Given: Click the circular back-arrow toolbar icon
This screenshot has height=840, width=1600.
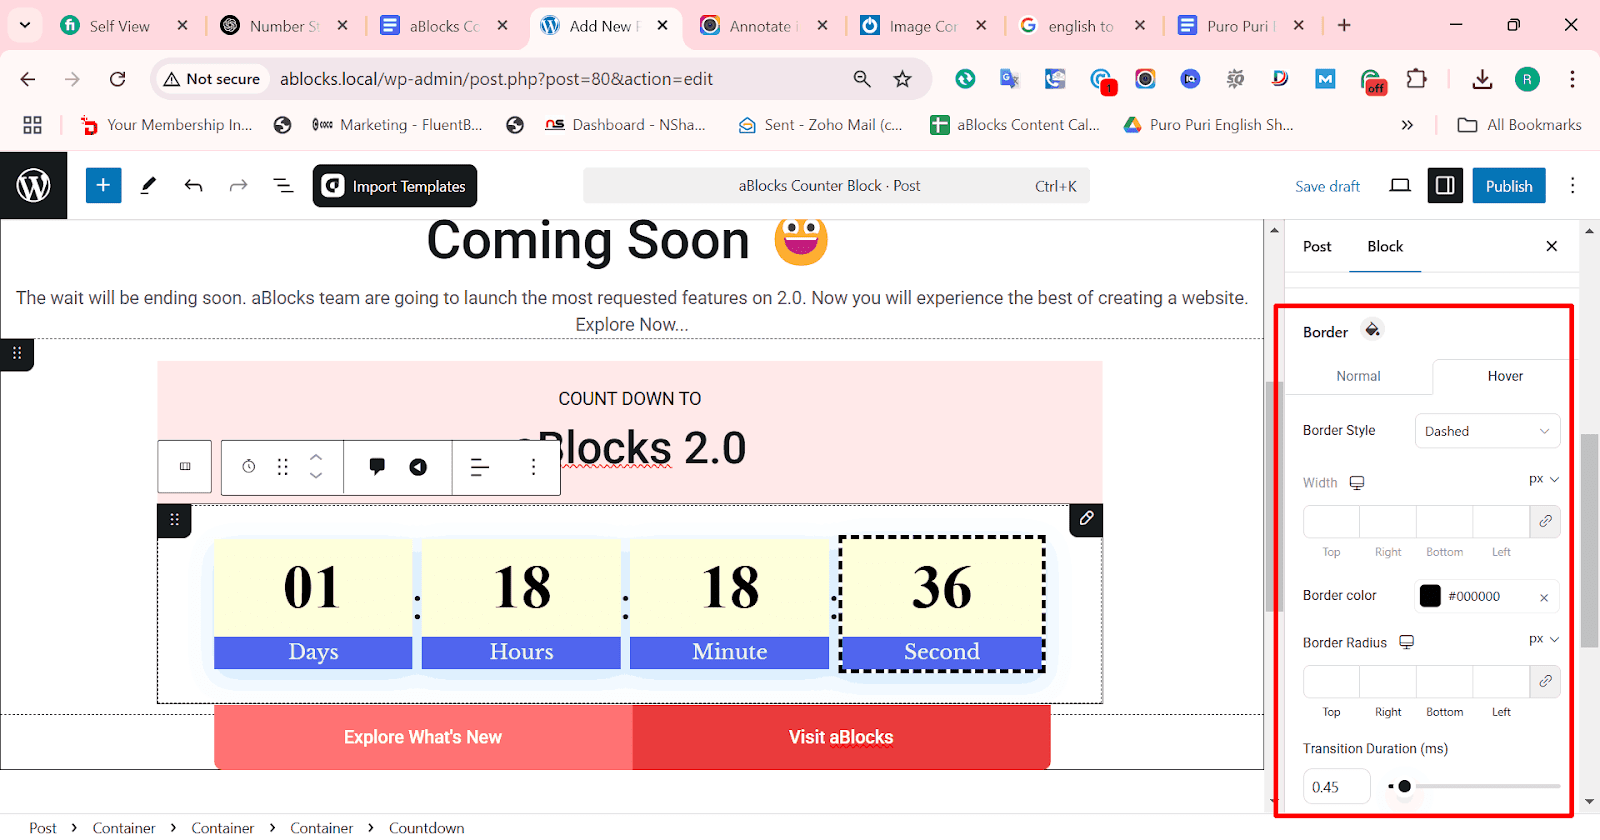Looking at the screenshot, I should [418, 467].
